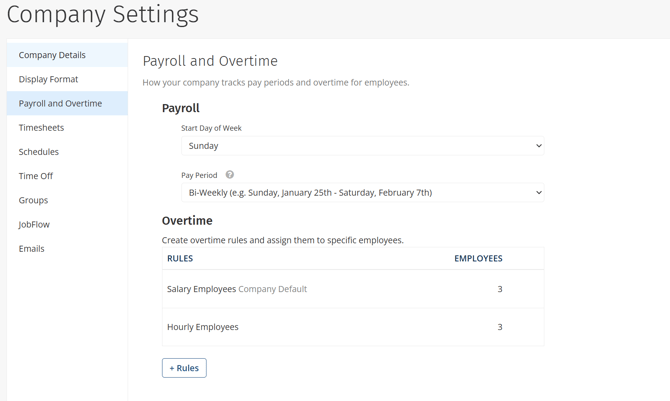The image size is (670, 401).
Task: Open the Start Day of Week dropdown
Action: tap(362, 146)
